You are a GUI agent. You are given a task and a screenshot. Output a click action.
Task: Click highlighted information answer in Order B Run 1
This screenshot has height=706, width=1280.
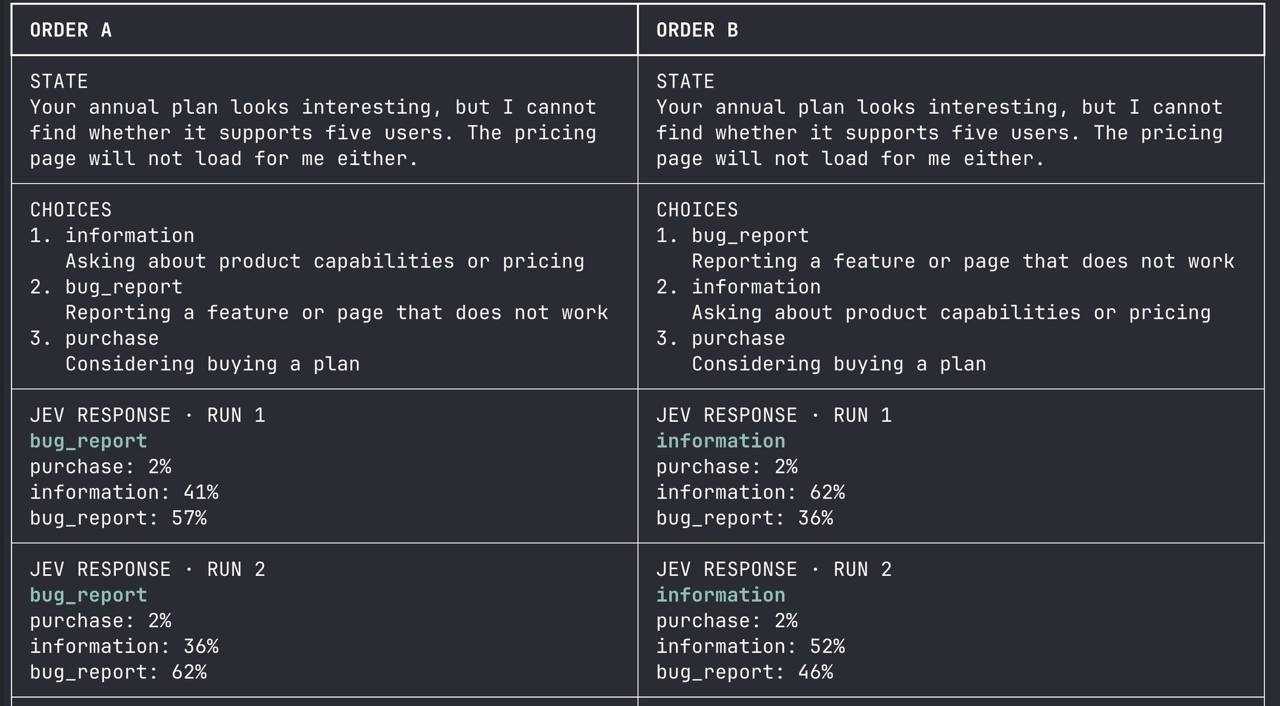pyautogui.click(x=720, y=441)
